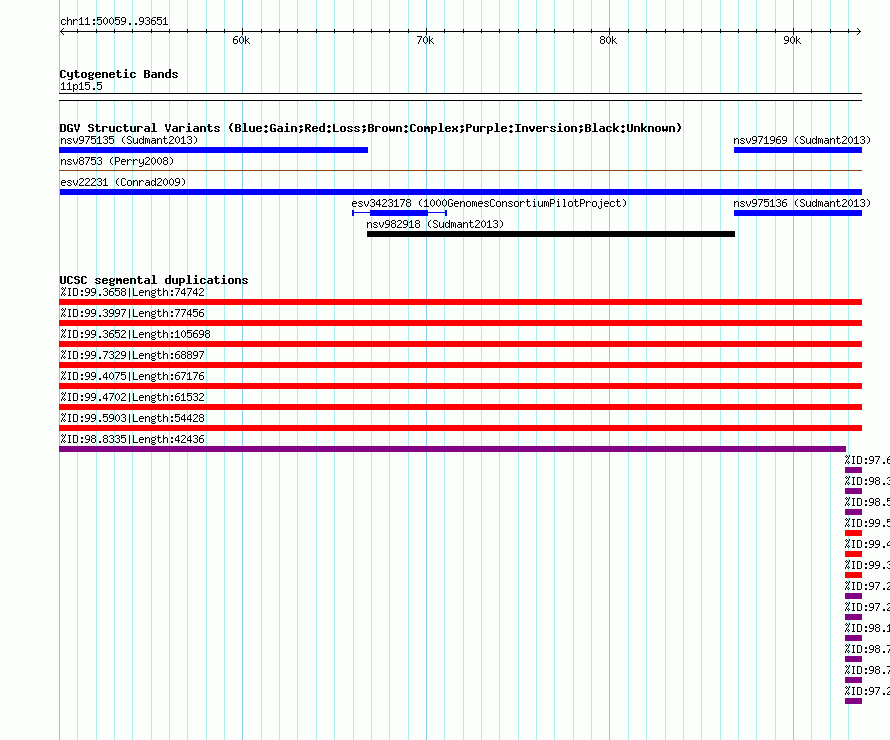Select the red bar under Length:67176
890x740 pixels.
[x=460, y=386]
